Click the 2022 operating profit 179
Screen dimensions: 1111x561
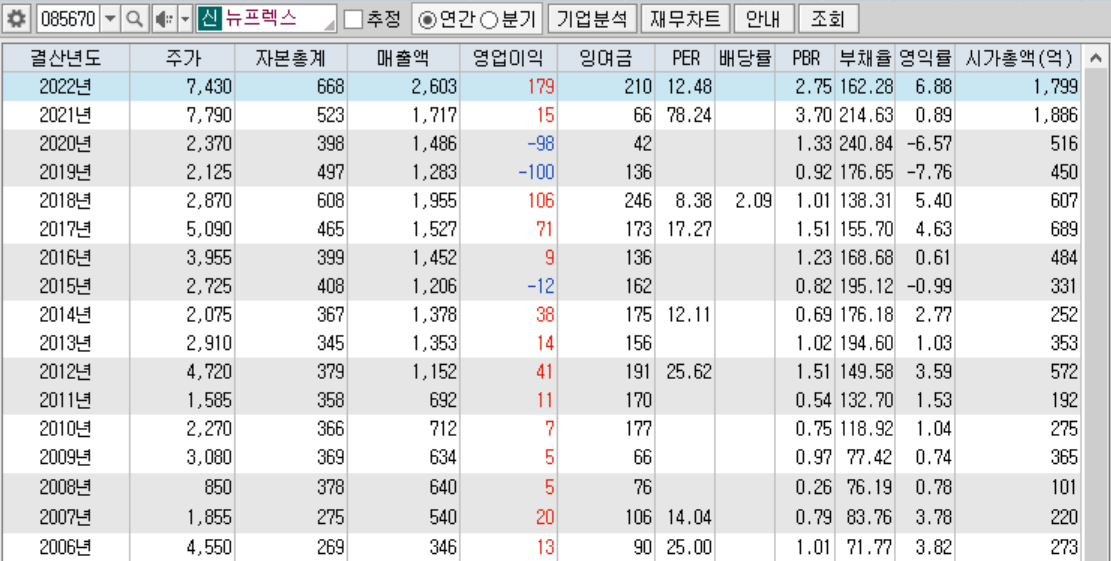tap(541, 87)
